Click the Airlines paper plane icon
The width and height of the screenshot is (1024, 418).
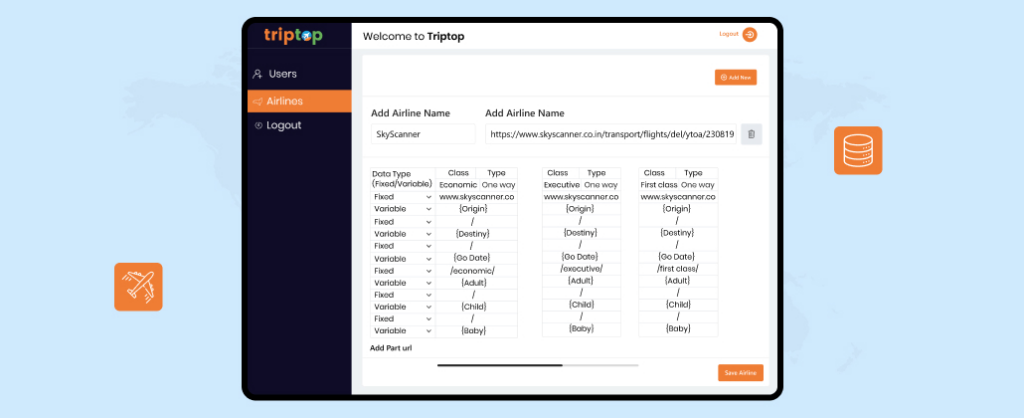(258, 101)
